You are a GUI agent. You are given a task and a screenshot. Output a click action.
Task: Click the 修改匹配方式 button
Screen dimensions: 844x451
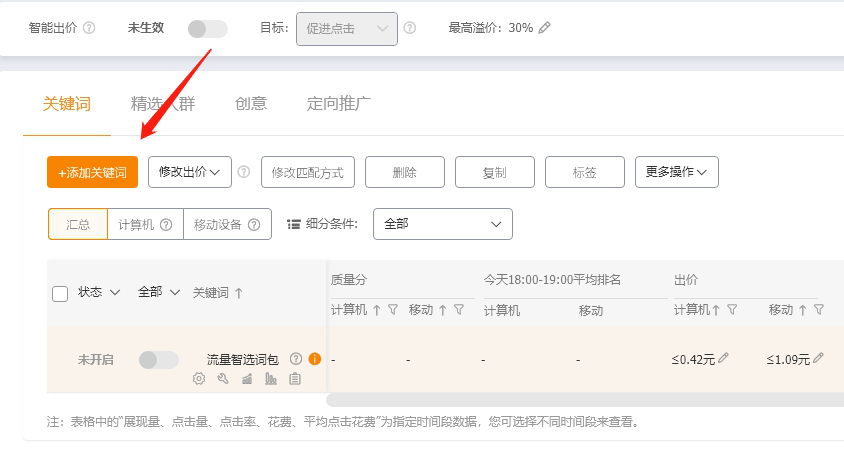point(307,172)
